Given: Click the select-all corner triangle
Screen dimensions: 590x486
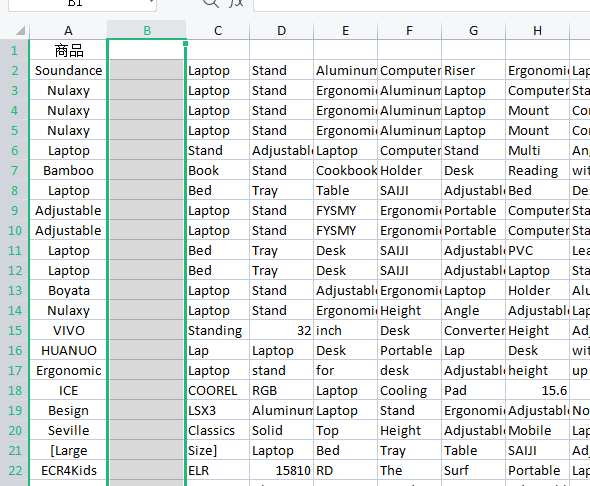Looking at the screenshot, I should point(20,30).
